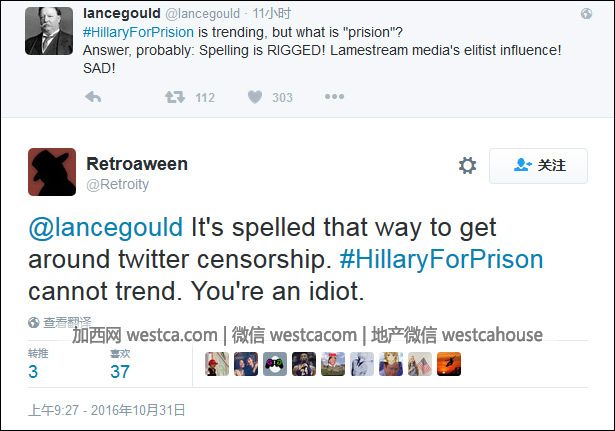This screenshot has width=615, height=431.
Task: Open the @Retroity username handle
Action: coord(117,184)
